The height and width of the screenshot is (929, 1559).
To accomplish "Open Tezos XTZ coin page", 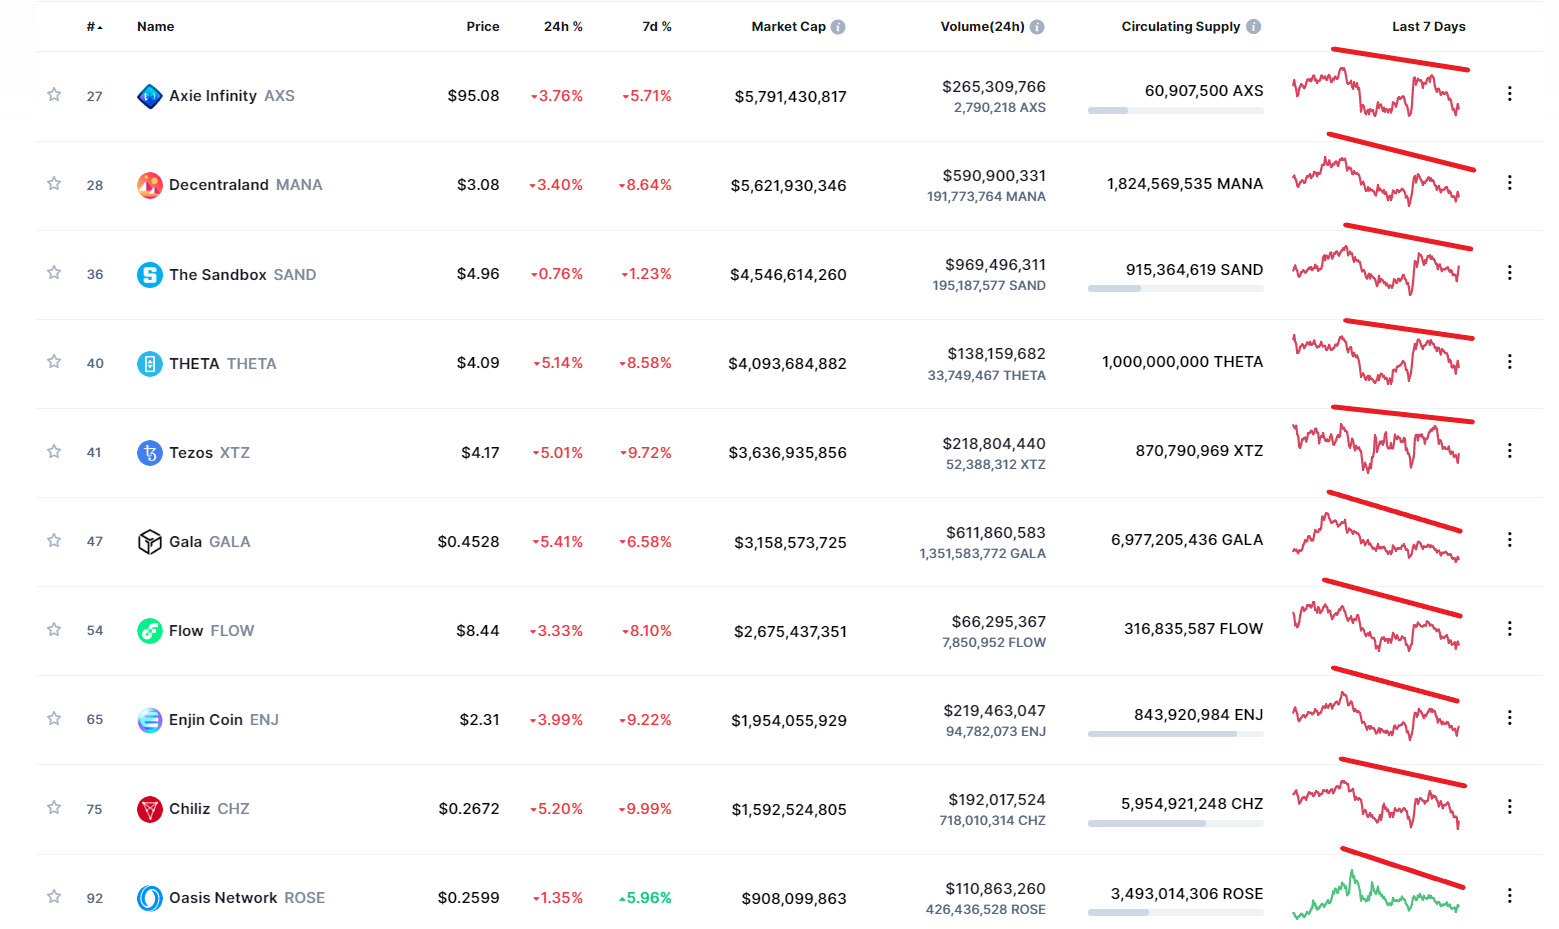I will point(210,453).
